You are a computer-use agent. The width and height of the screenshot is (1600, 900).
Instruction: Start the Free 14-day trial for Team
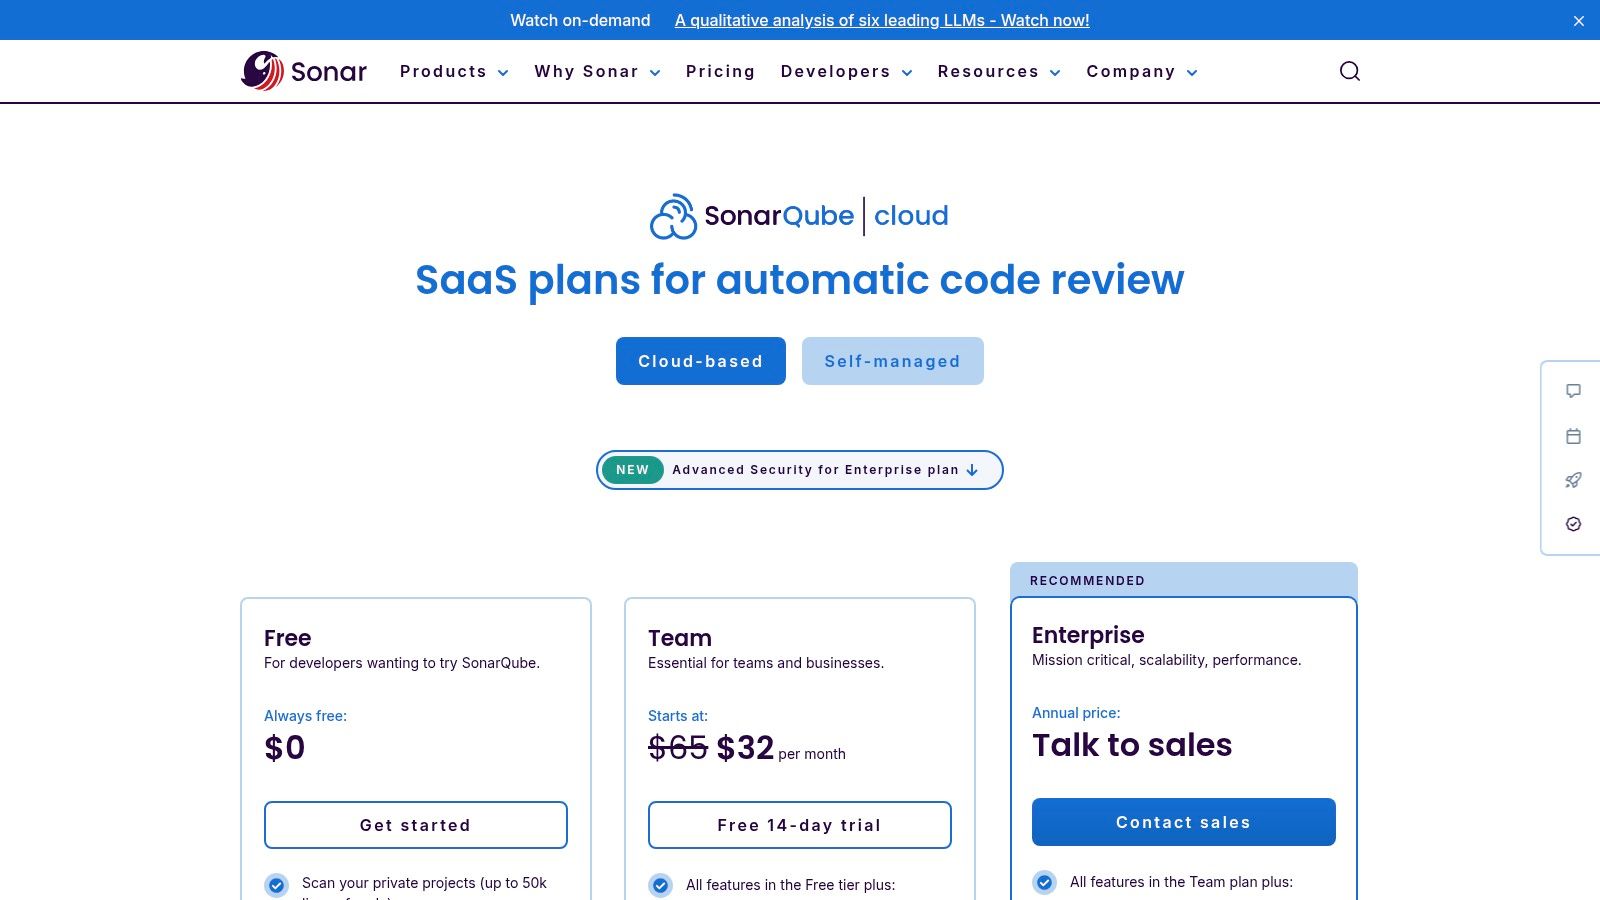[799, 825]
